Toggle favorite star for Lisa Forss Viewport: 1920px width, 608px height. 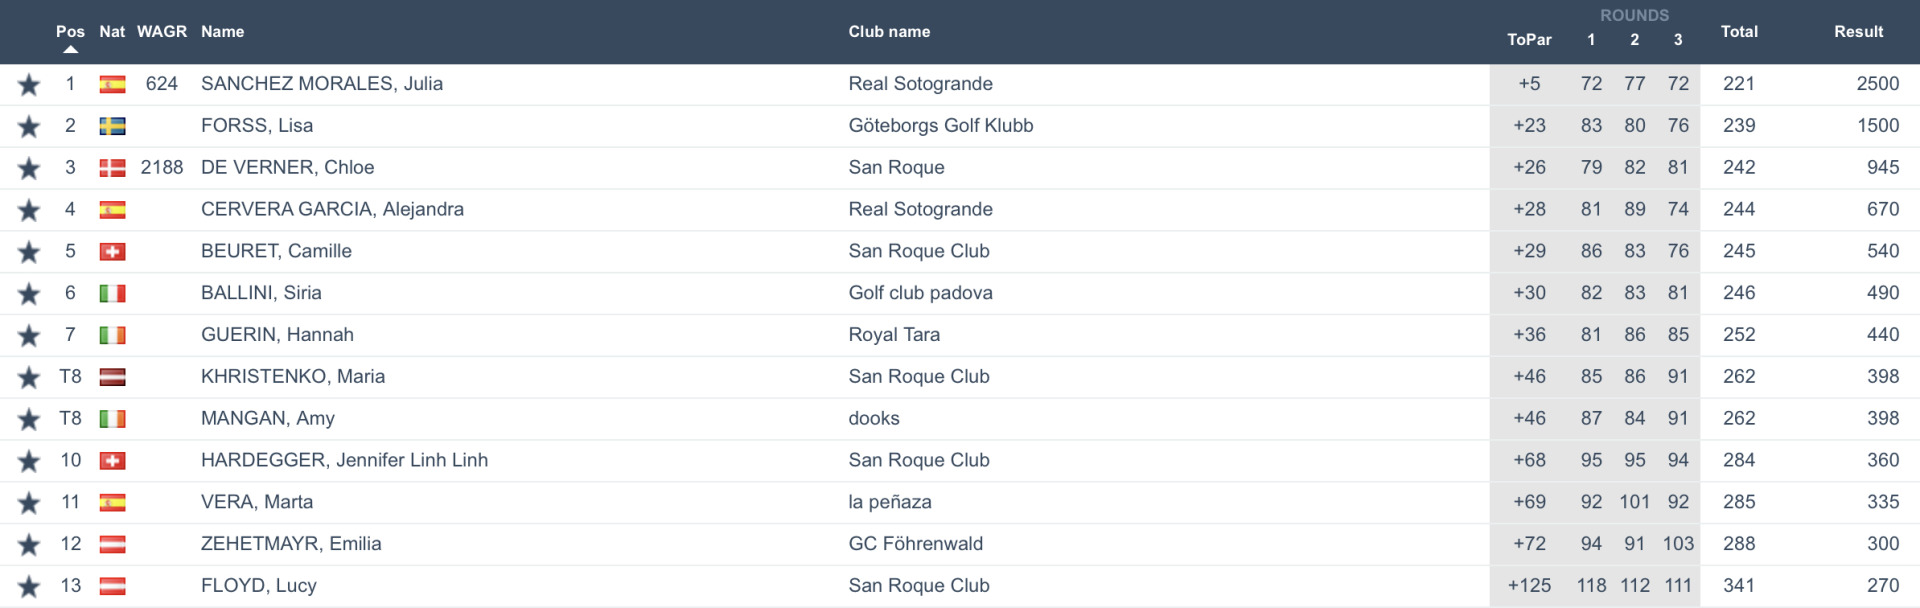[x=29, y=127]
